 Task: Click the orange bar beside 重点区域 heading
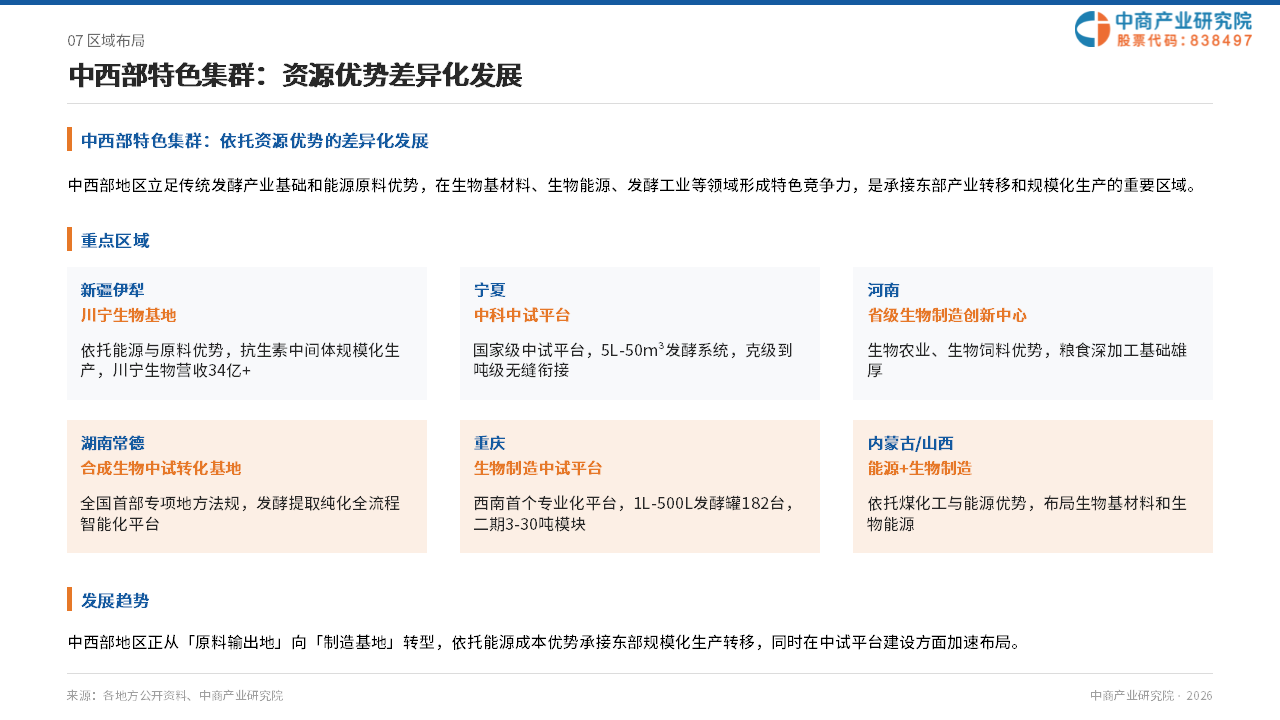69,240
